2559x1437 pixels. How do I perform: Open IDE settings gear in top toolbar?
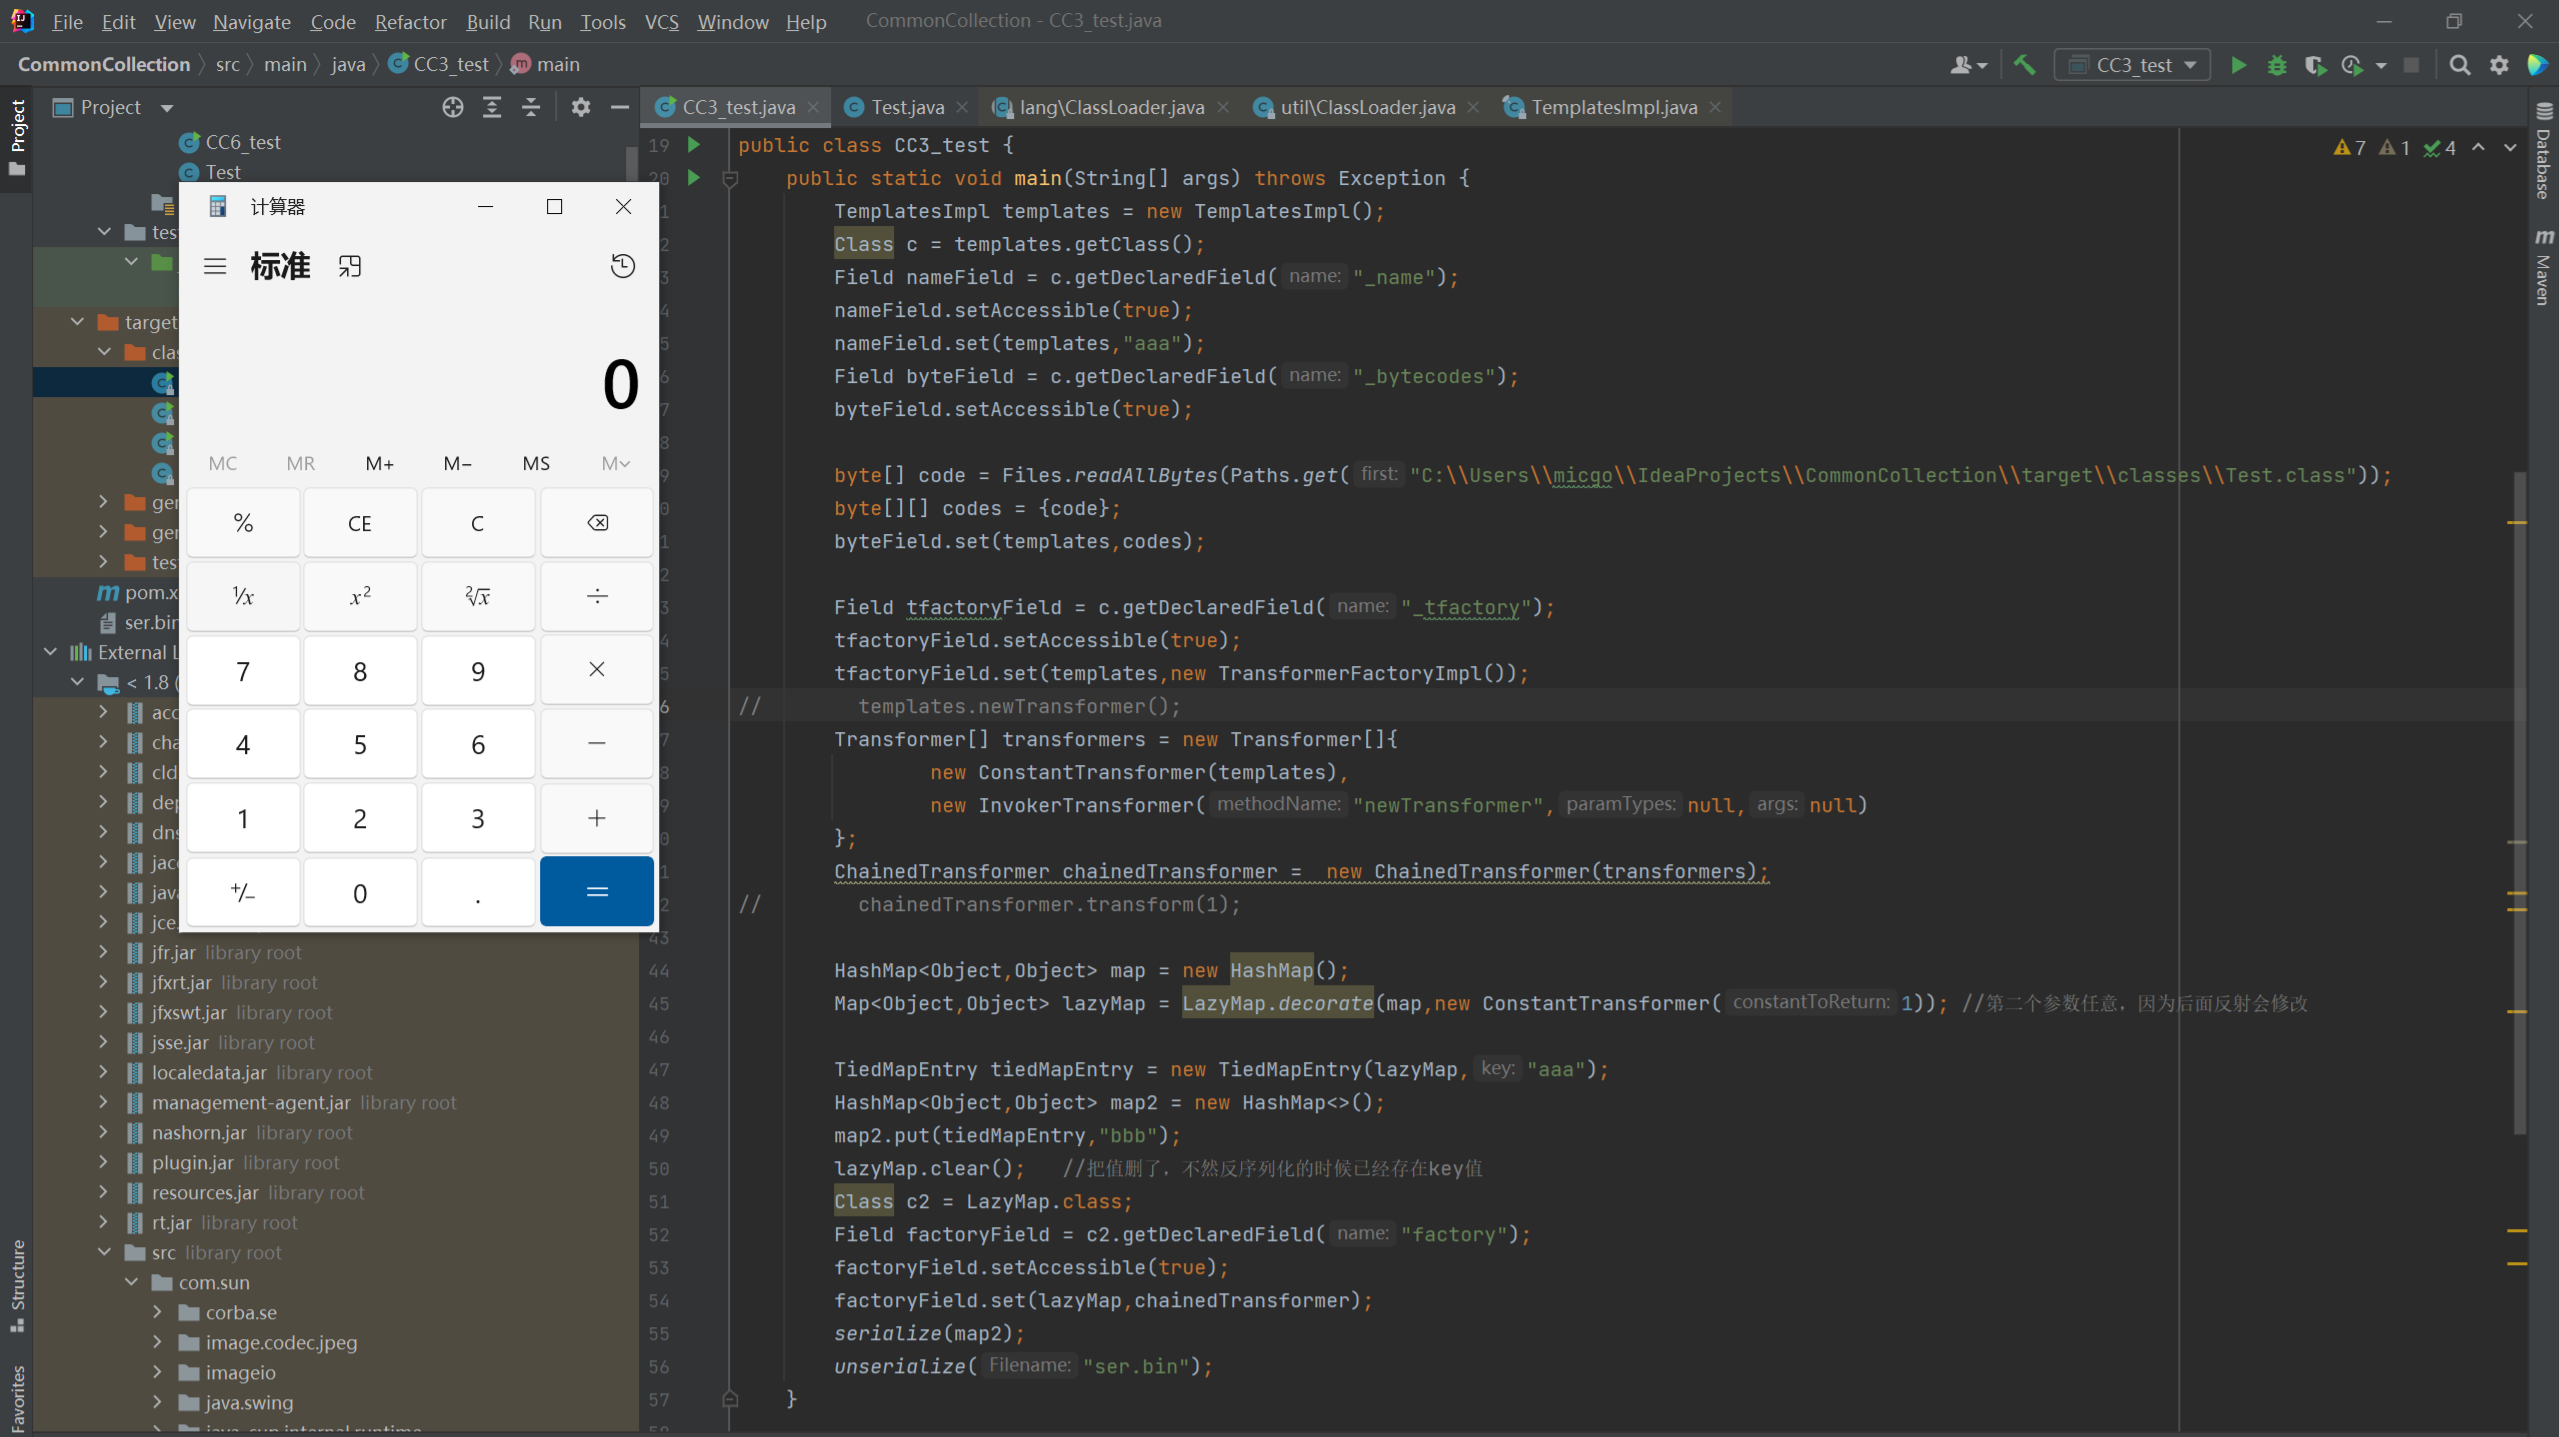pyautogui.click(x=2499, y=65)
